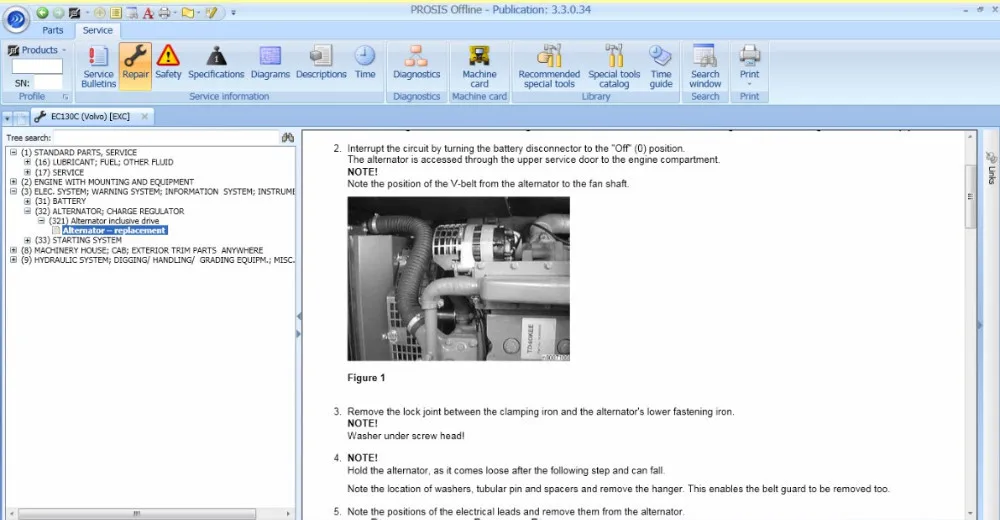
Task: Expand the (17) Service node
Action: 27,172
